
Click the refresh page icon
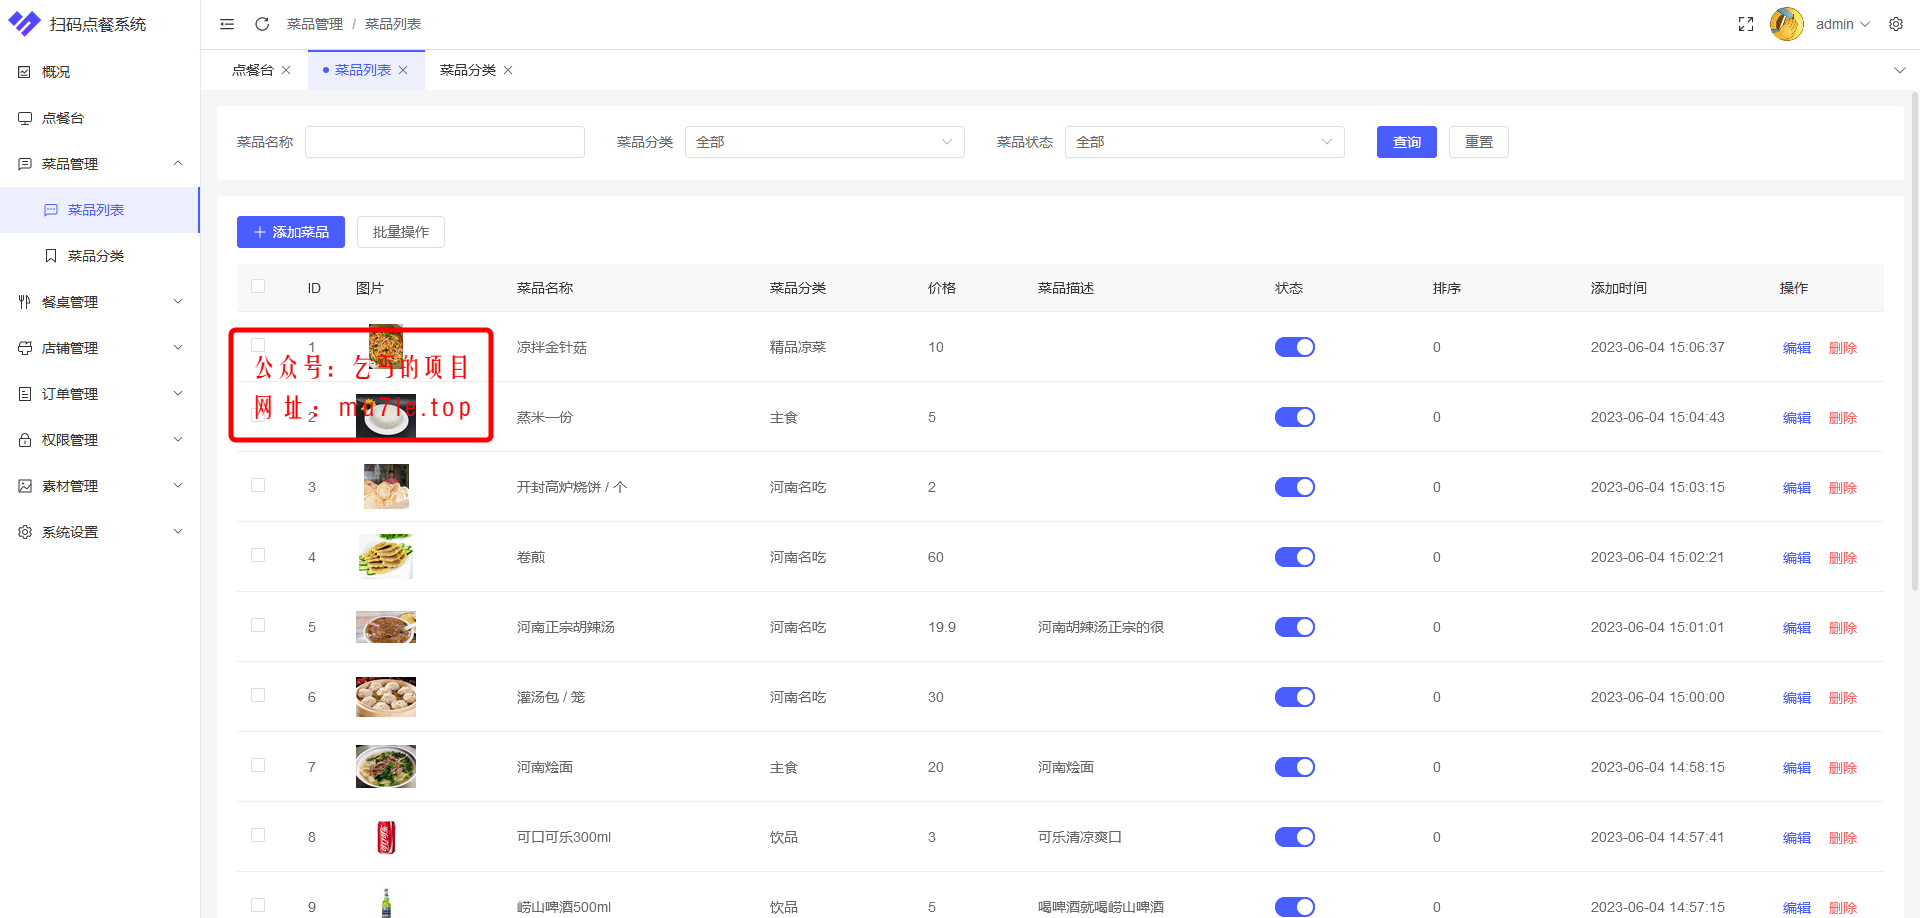click(x=262, y=24)
